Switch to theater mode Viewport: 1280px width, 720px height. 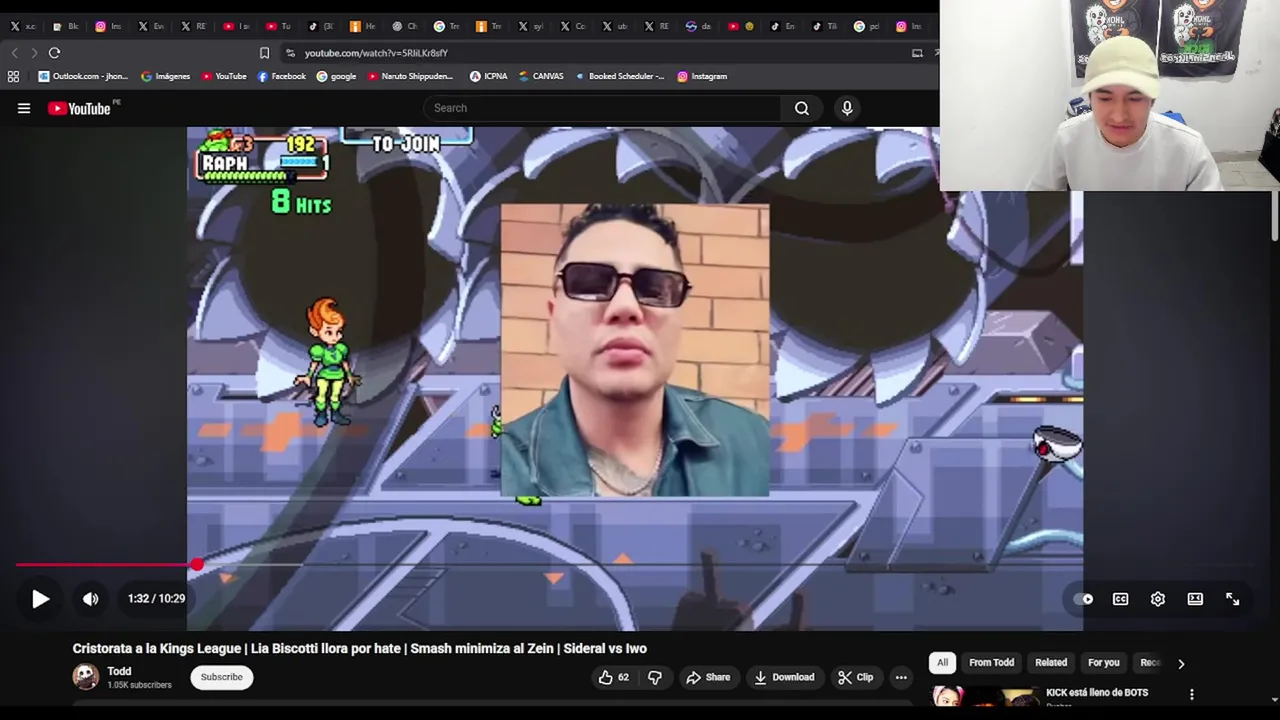tap(1195, 599)
